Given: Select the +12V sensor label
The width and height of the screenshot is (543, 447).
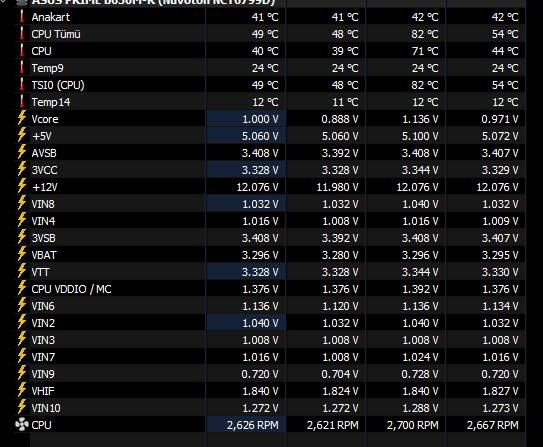Looking at the screenshot, I should (x=44, y=187).
